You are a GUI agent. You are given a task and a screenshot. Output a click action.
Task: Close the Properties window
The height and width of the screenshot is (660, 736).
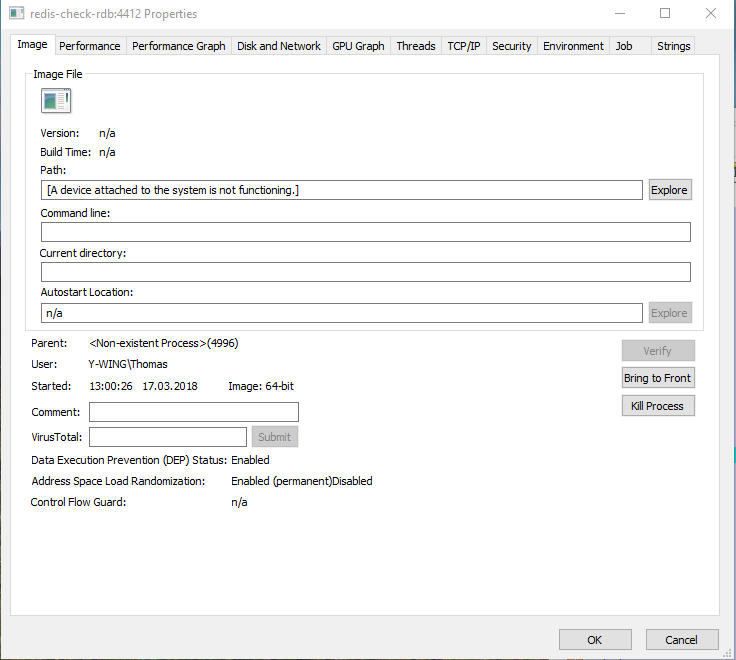click(711, 13)
